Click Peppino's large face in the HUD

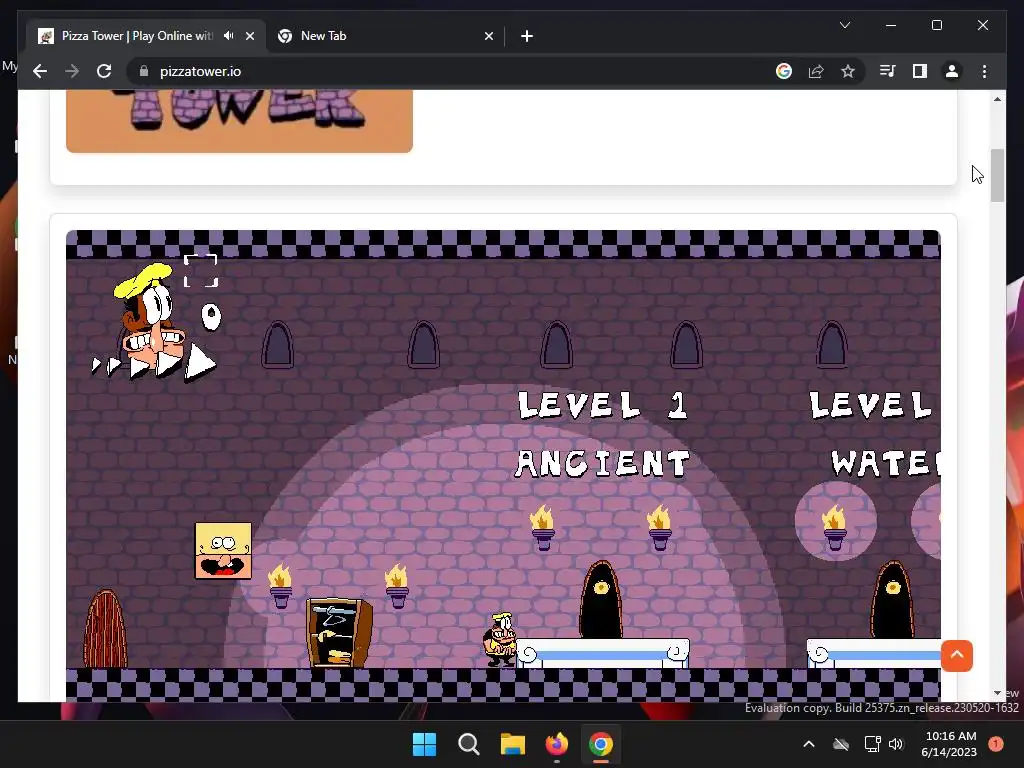(150, 317)
